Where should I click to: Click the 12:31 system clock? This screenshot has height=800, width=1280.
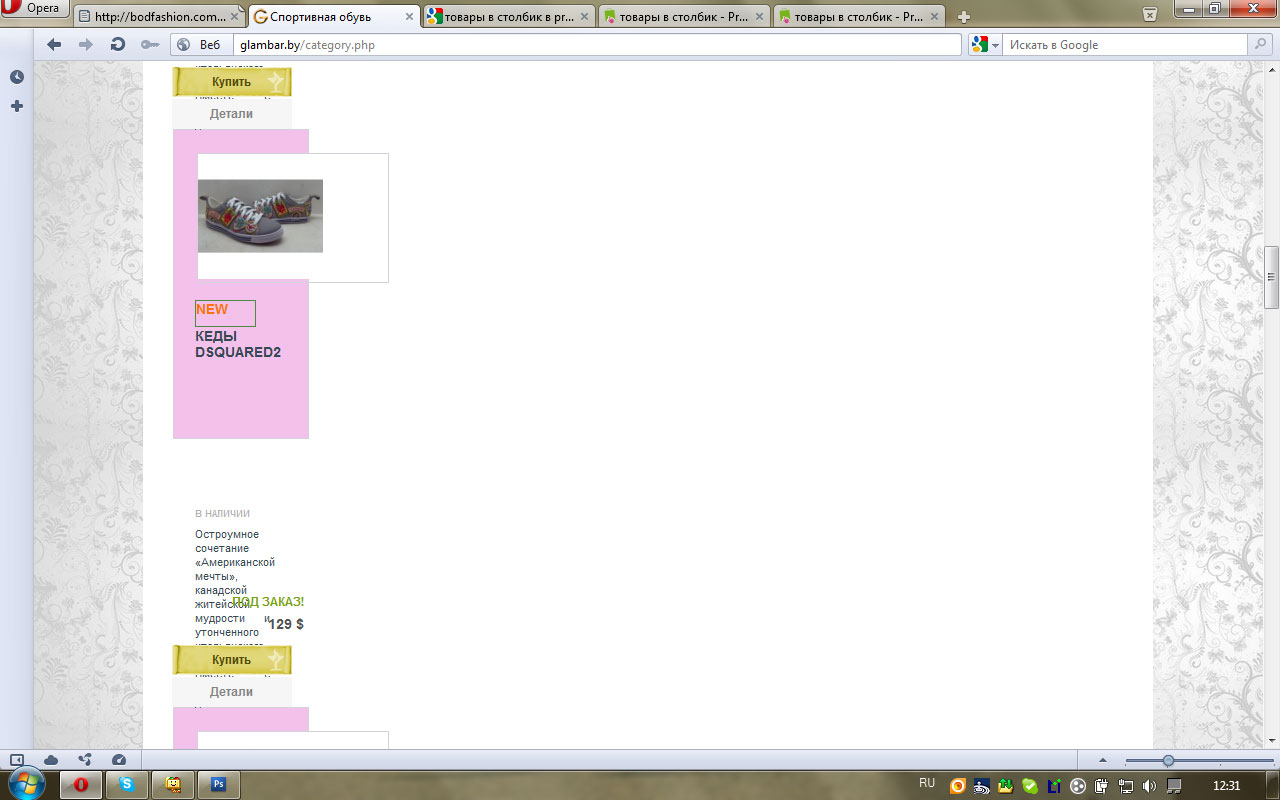(x=1226, y=786)
